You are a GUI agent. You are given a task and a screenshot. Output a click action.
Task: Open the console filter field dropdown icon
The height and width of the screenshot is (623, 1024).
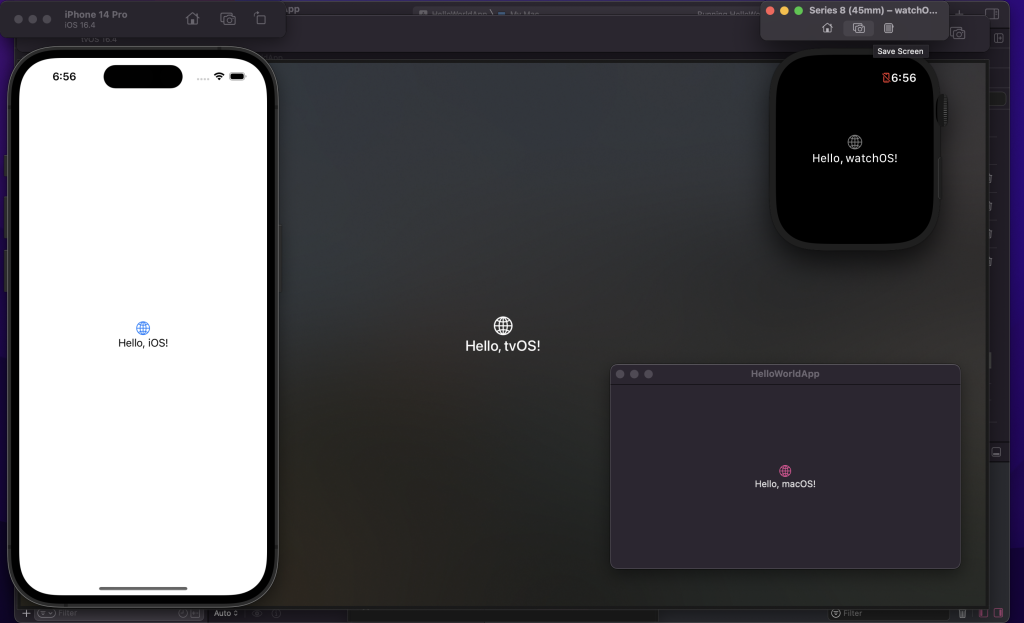pos(837,613)
